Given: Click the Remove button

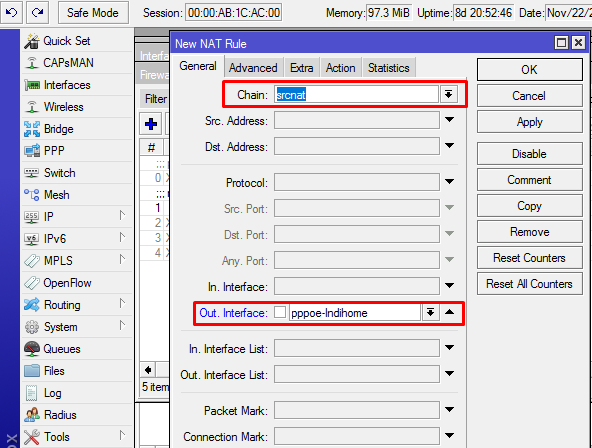Looking at the screenshot, I should point(530,232).
